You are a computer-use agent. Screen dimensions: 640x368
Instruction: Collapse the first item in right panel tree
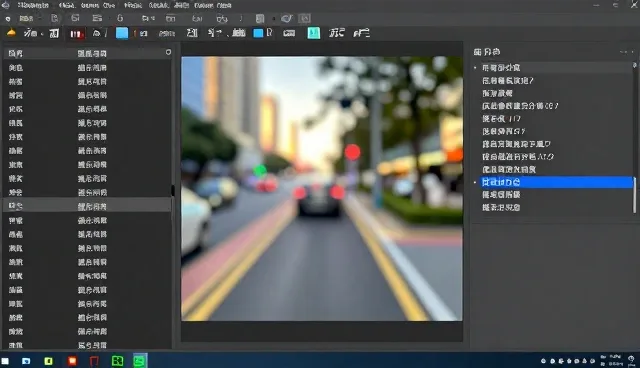475,68
